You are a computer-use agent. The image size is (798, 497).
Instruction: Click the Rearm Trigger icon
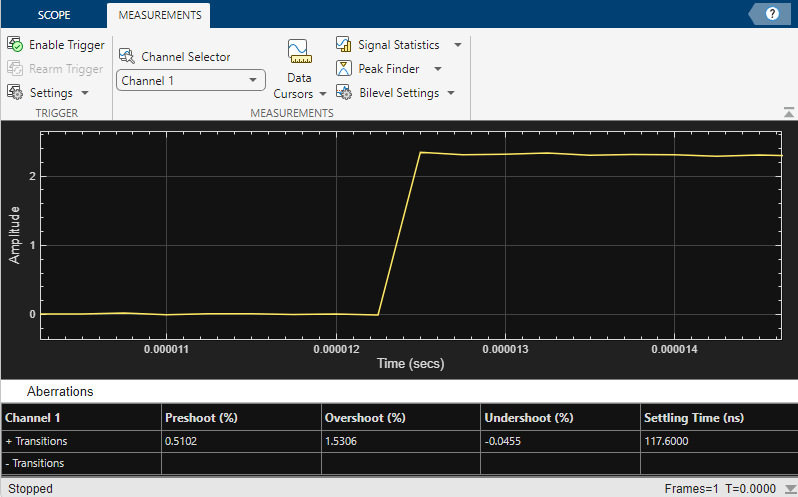15,68
